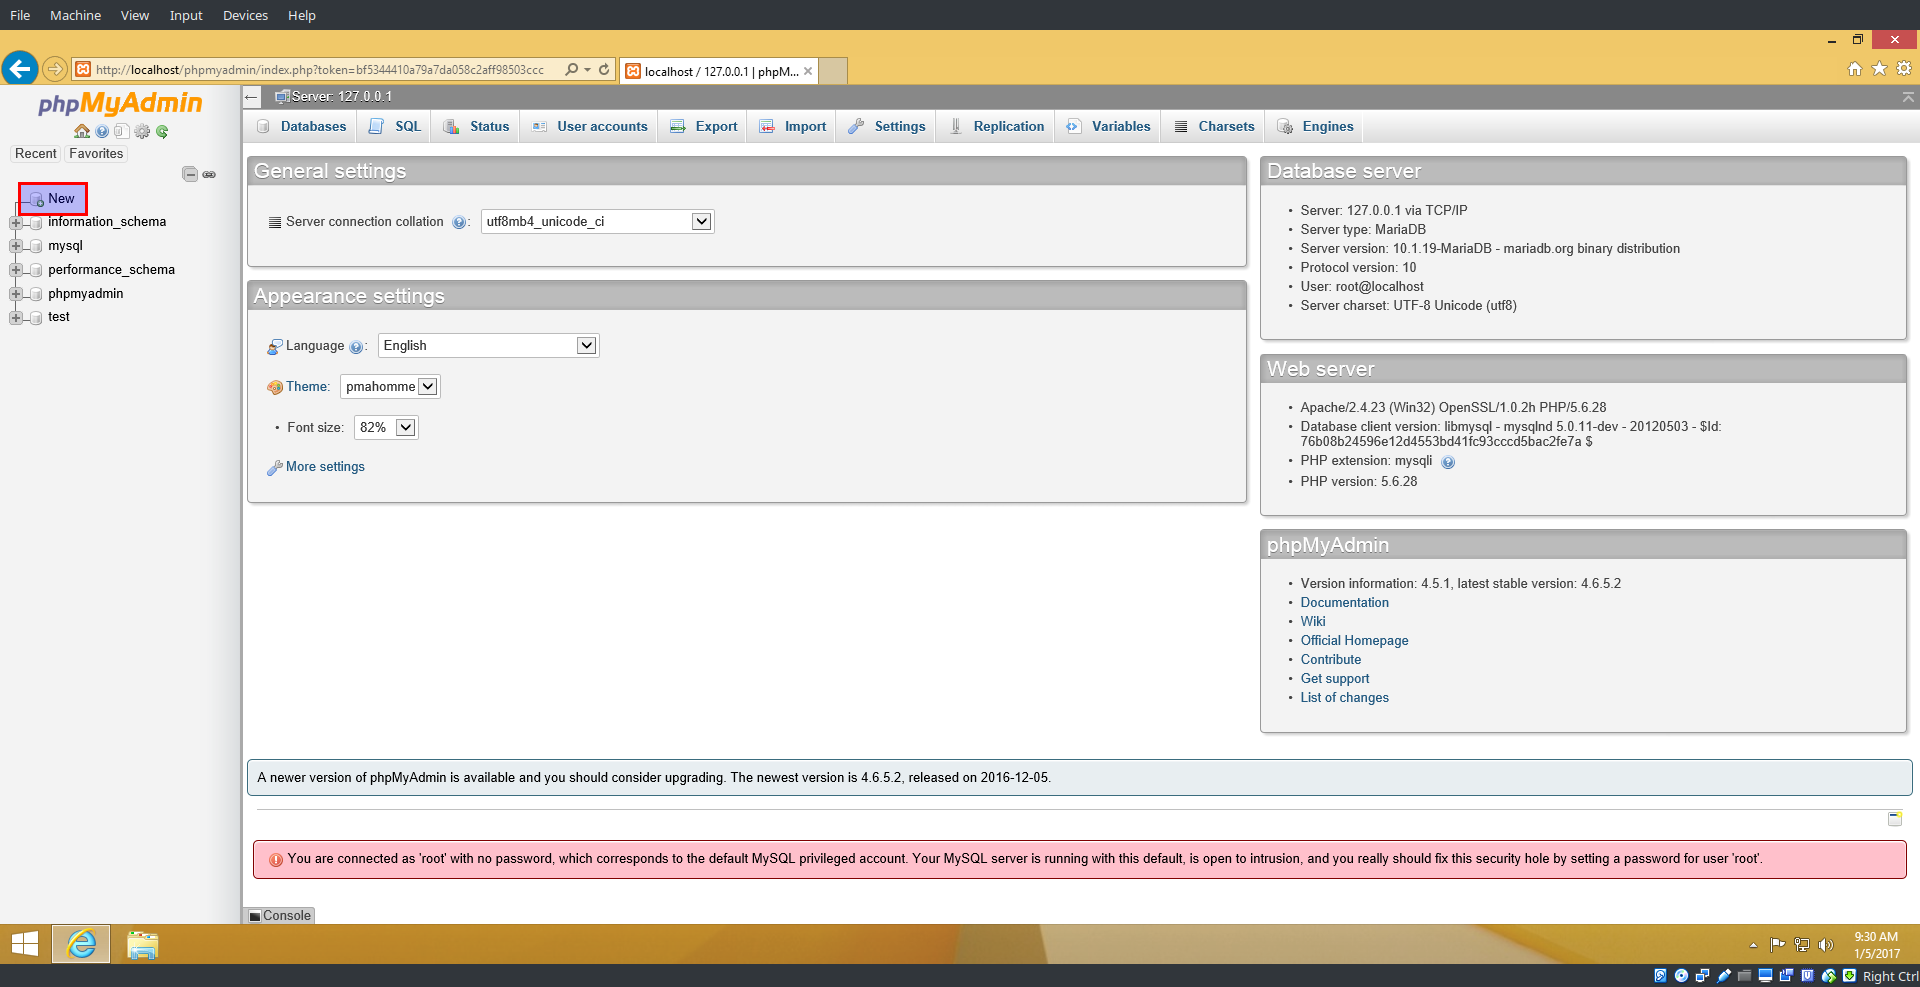1920x987 pixels.
Task: Open browser tools gear icon
Action: 1904,68
